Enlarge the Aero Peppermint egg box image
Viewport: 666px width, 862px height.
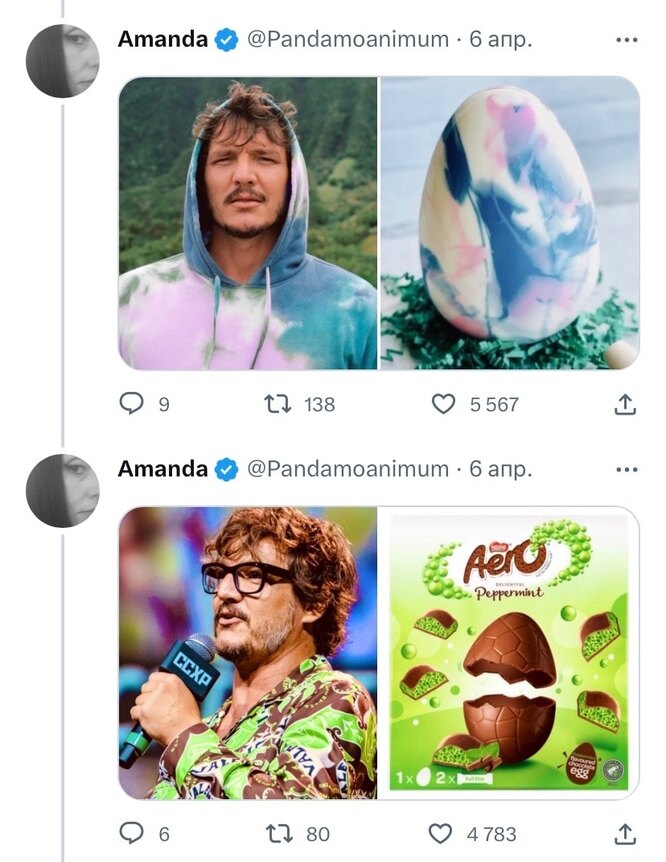510,652
